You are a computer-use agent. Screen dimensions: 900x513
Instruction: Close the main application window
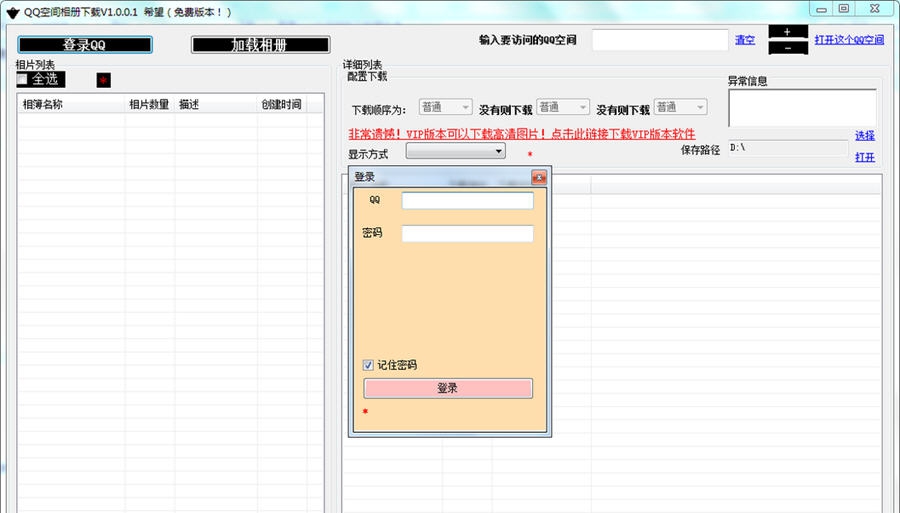pos(874,9)
